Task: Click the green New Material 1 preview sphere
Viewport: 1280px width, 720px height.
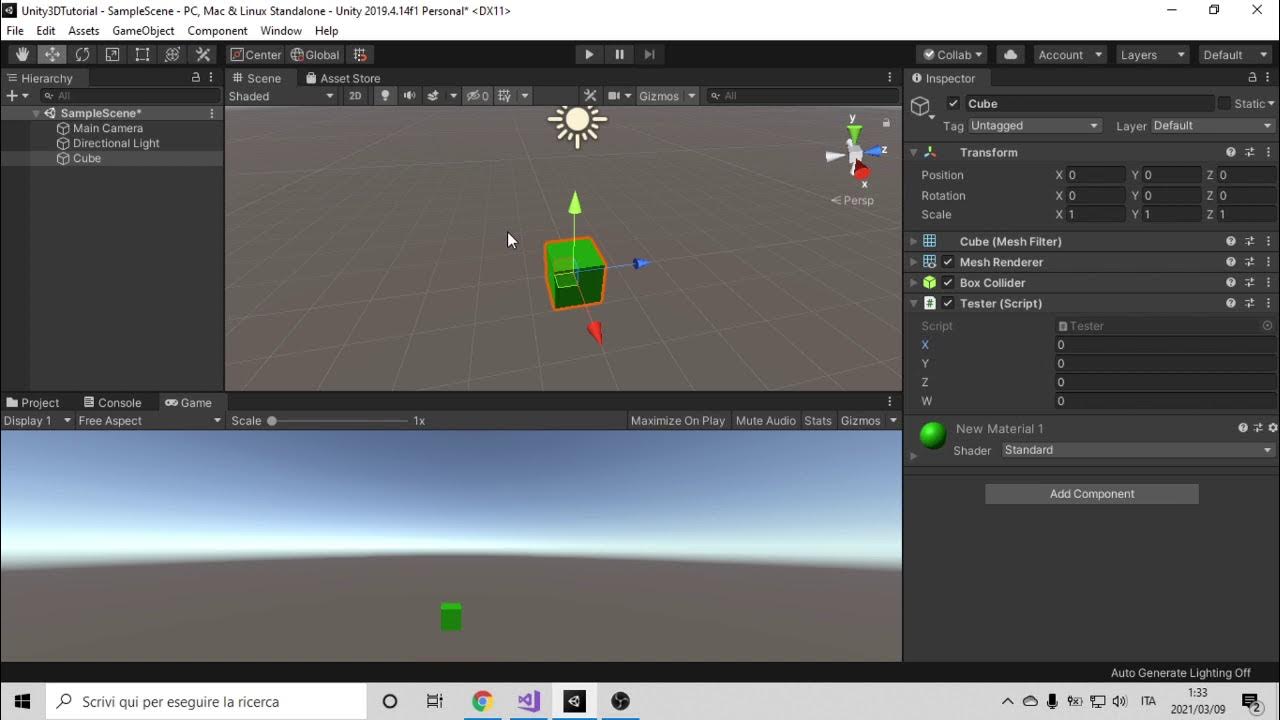Action: click(933, 436)
